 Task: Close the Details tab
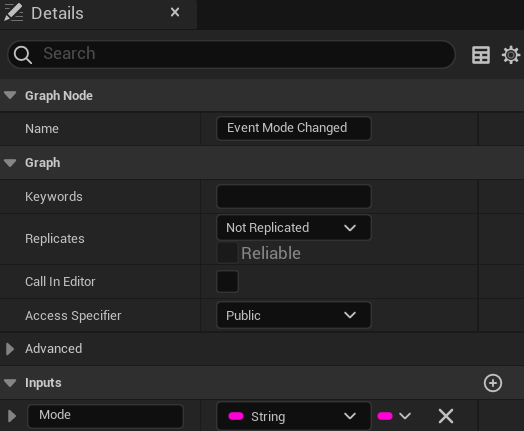175,12
